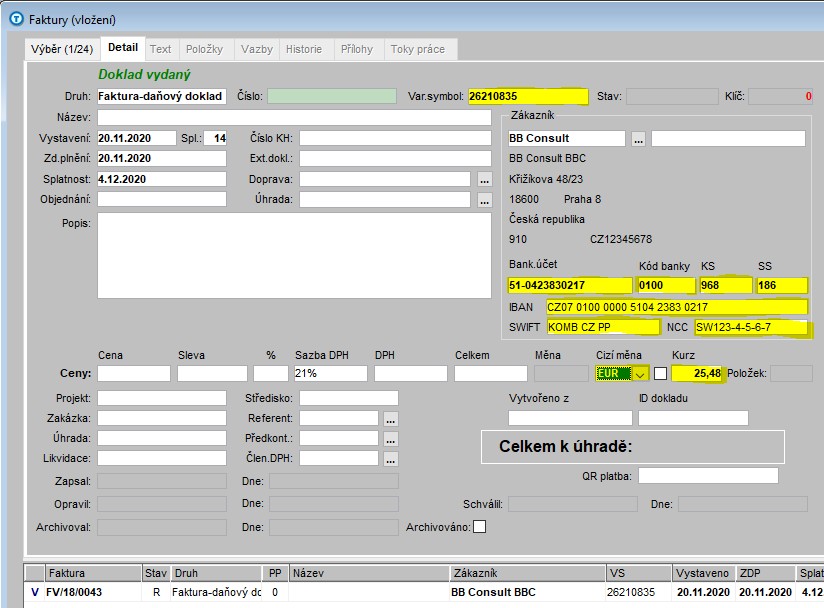Click the Druh field Faktura-daňový doklad
Image resolution: width=824 pixels, height=608 pixels.
[x=162, y=96]
